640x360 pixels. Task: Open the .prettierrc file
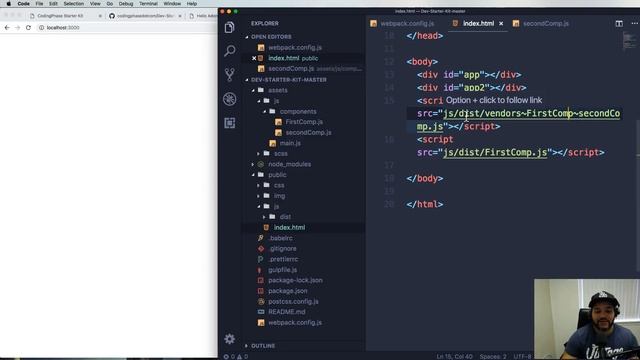[x=283, y=259]
